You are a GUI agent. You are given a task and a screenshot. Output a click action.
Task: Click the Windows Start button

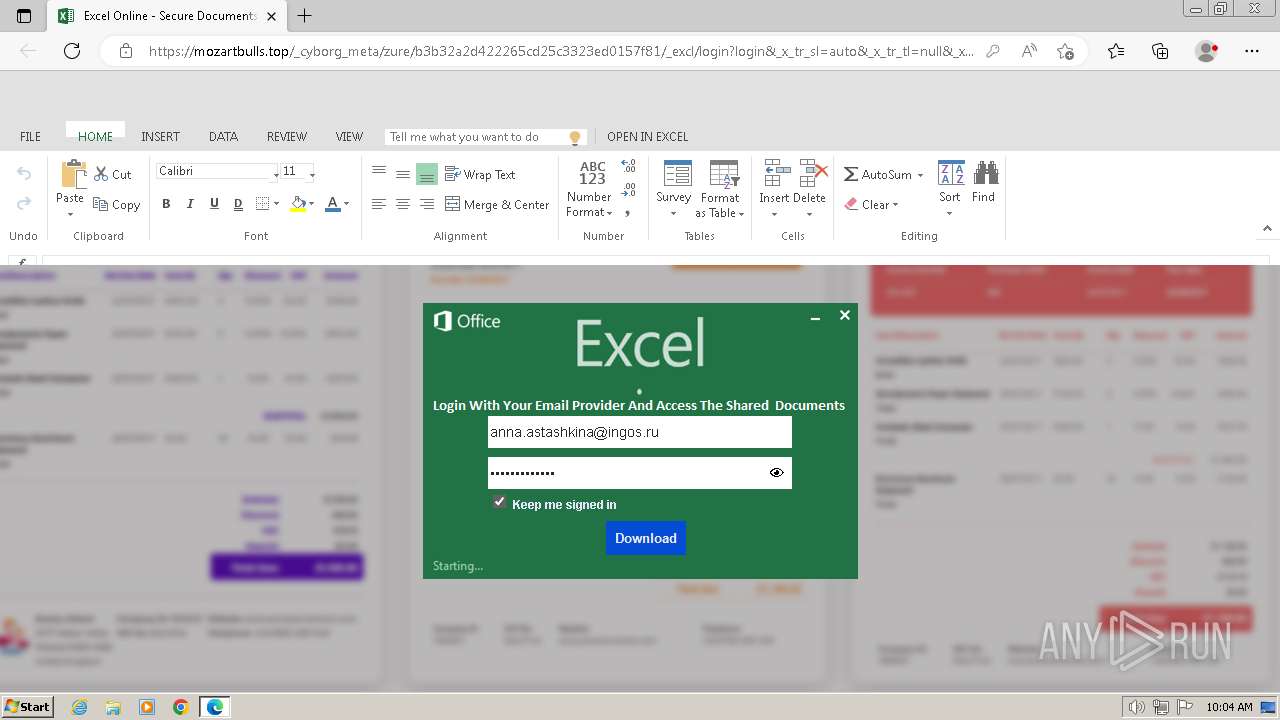(x=27, y=706)
